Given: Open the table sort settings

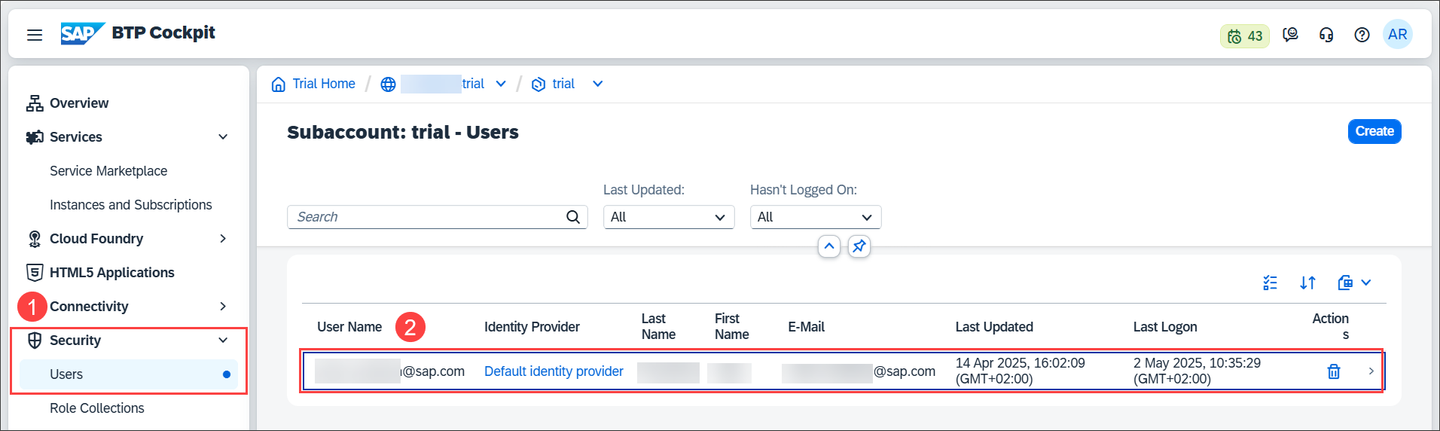Looking at the screenshot, I should coord(1307,283).
